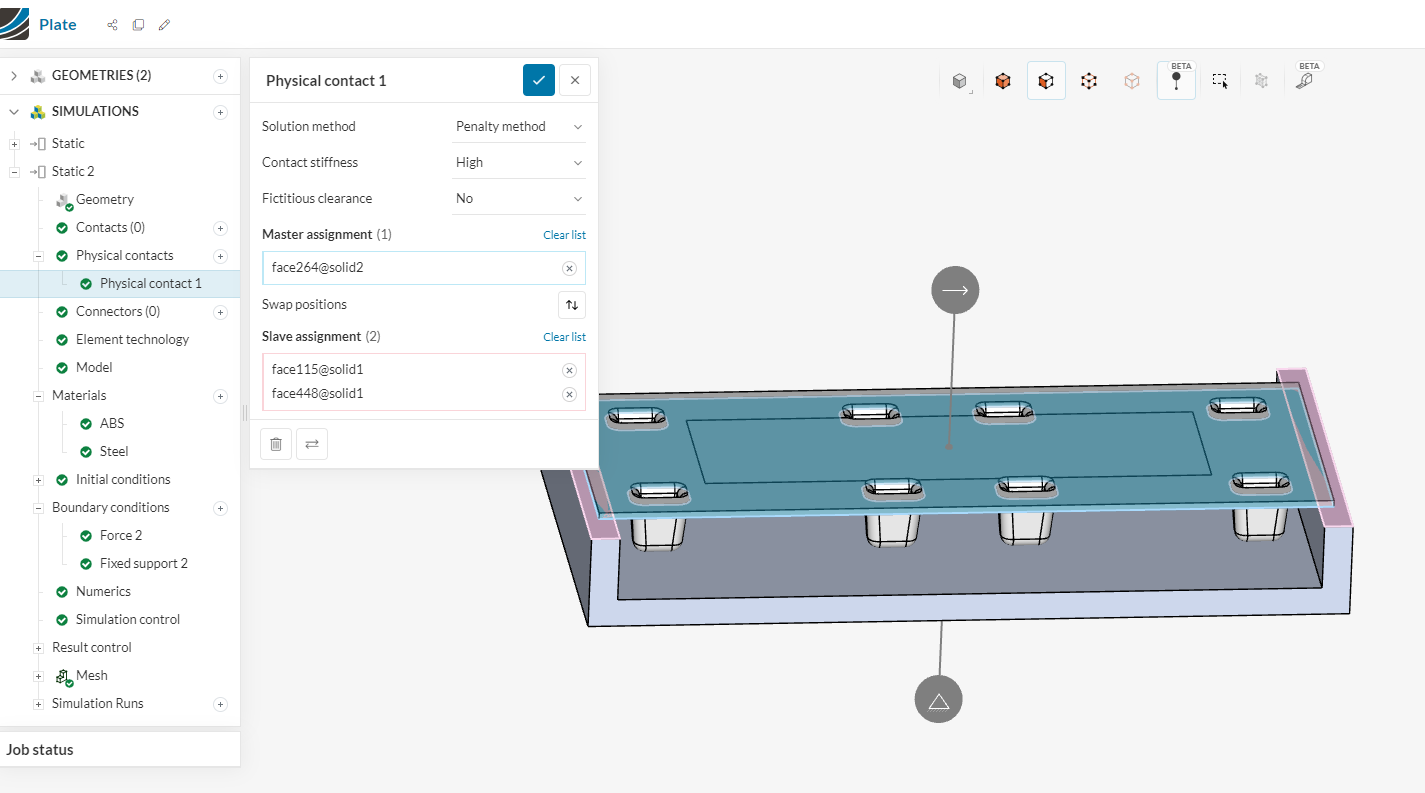Open the Numerics tree item

(103, 591)
